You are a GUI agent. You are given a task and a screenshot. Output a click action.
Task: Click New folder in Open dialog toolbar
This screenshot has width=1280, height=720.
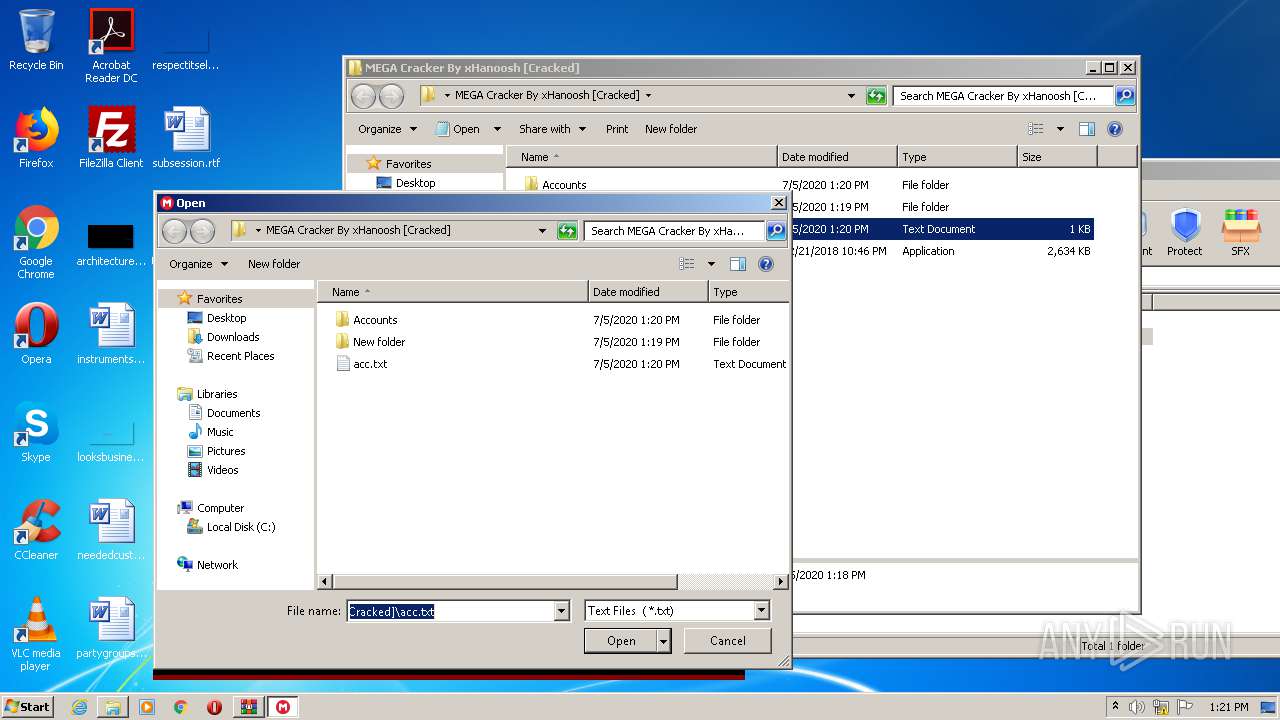tap(274, 264)
